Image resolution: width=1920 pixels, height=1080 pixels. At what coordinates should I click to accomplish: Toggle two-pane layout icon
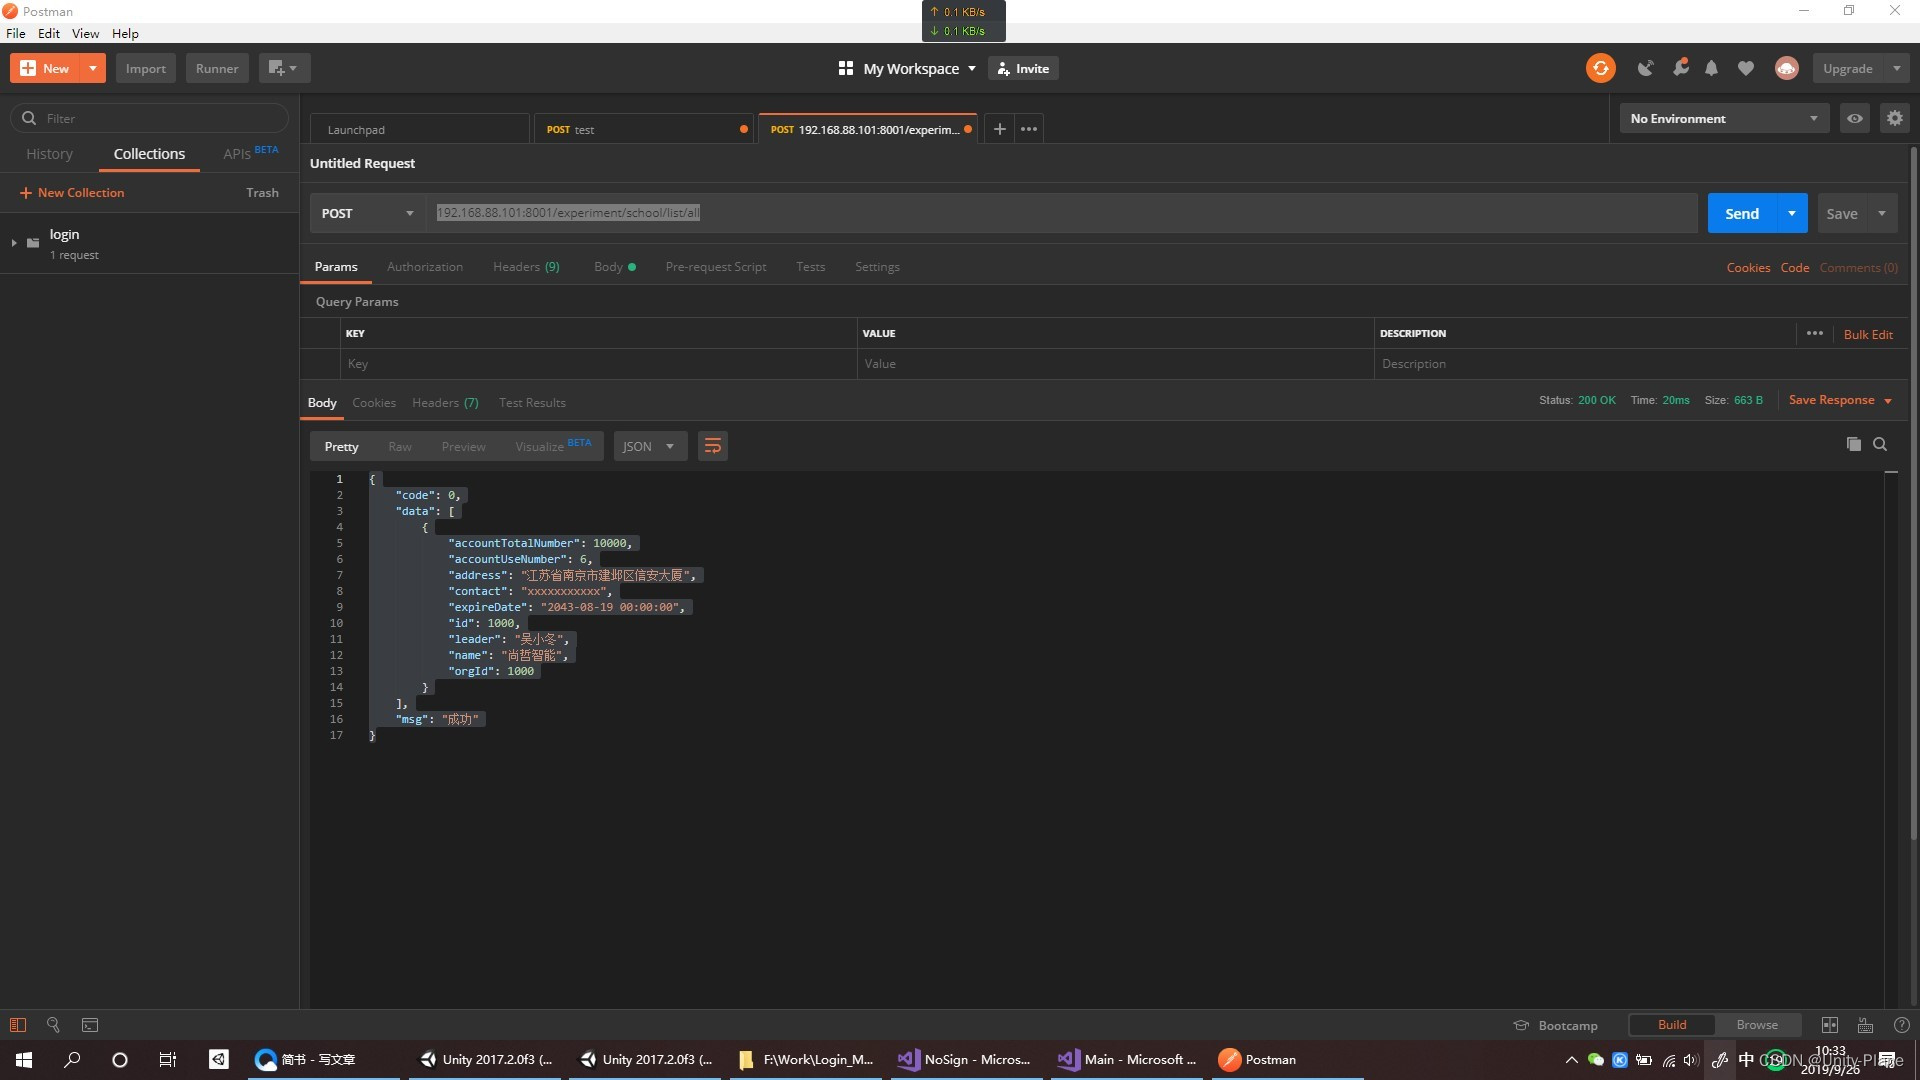point(1830,1025)
